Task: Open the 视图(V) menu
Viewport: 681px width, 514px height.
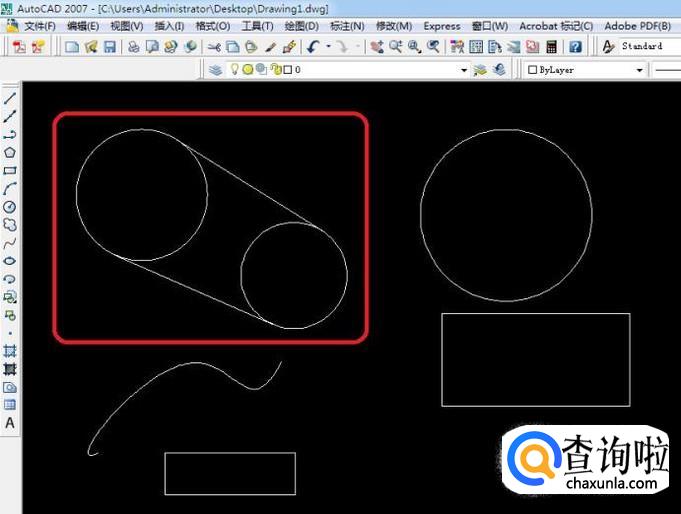Action: tap(126, 26)
